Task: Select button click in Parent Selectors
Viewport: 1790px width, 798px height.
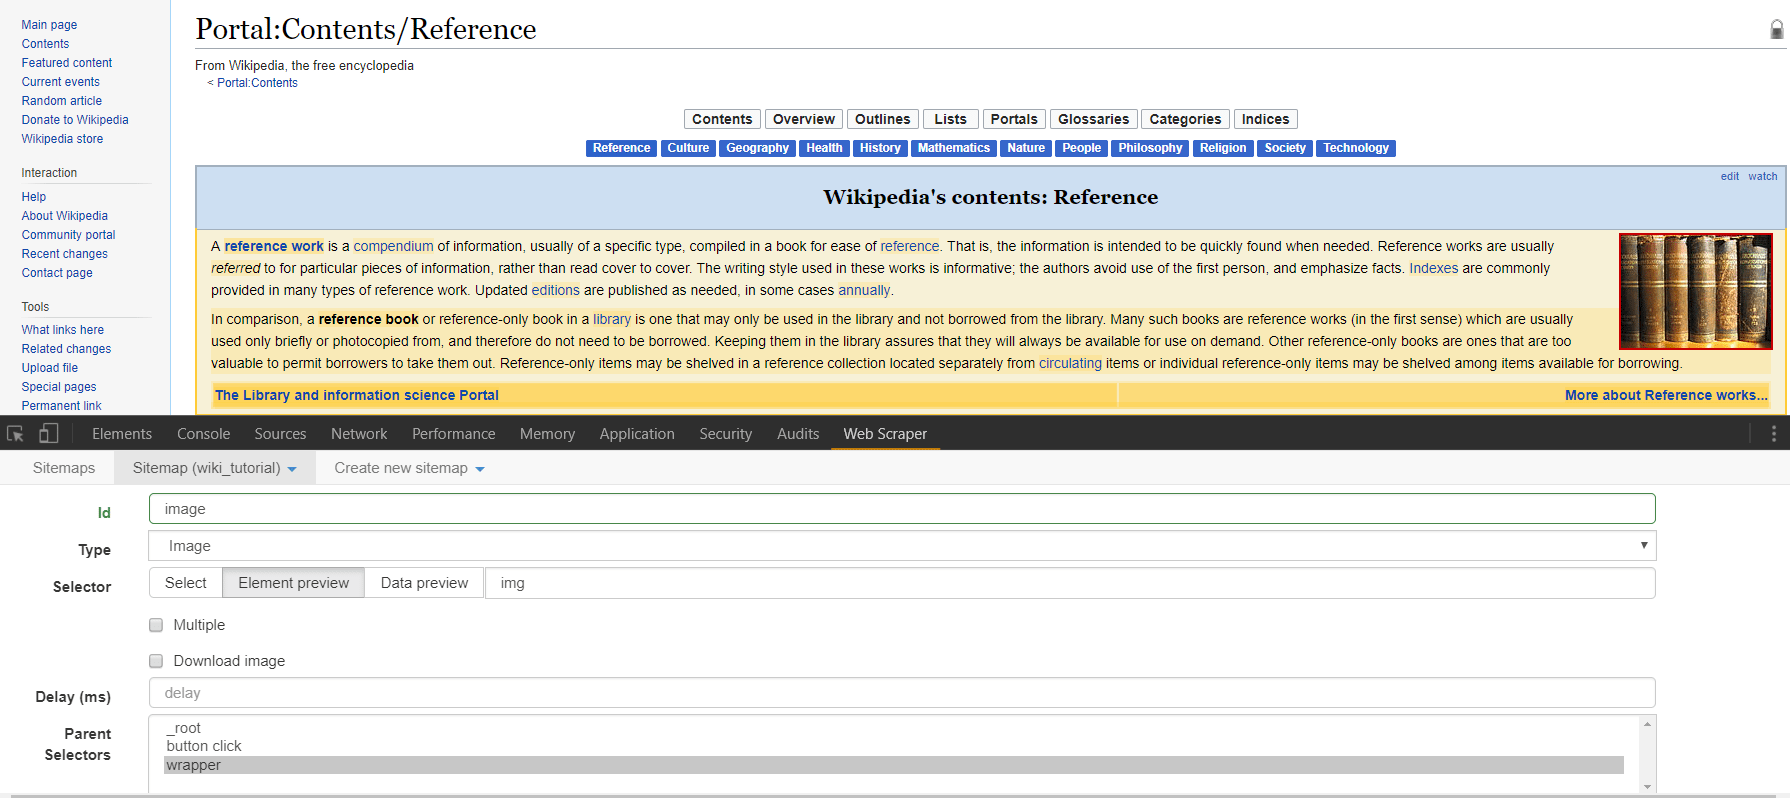Action: 894,746
